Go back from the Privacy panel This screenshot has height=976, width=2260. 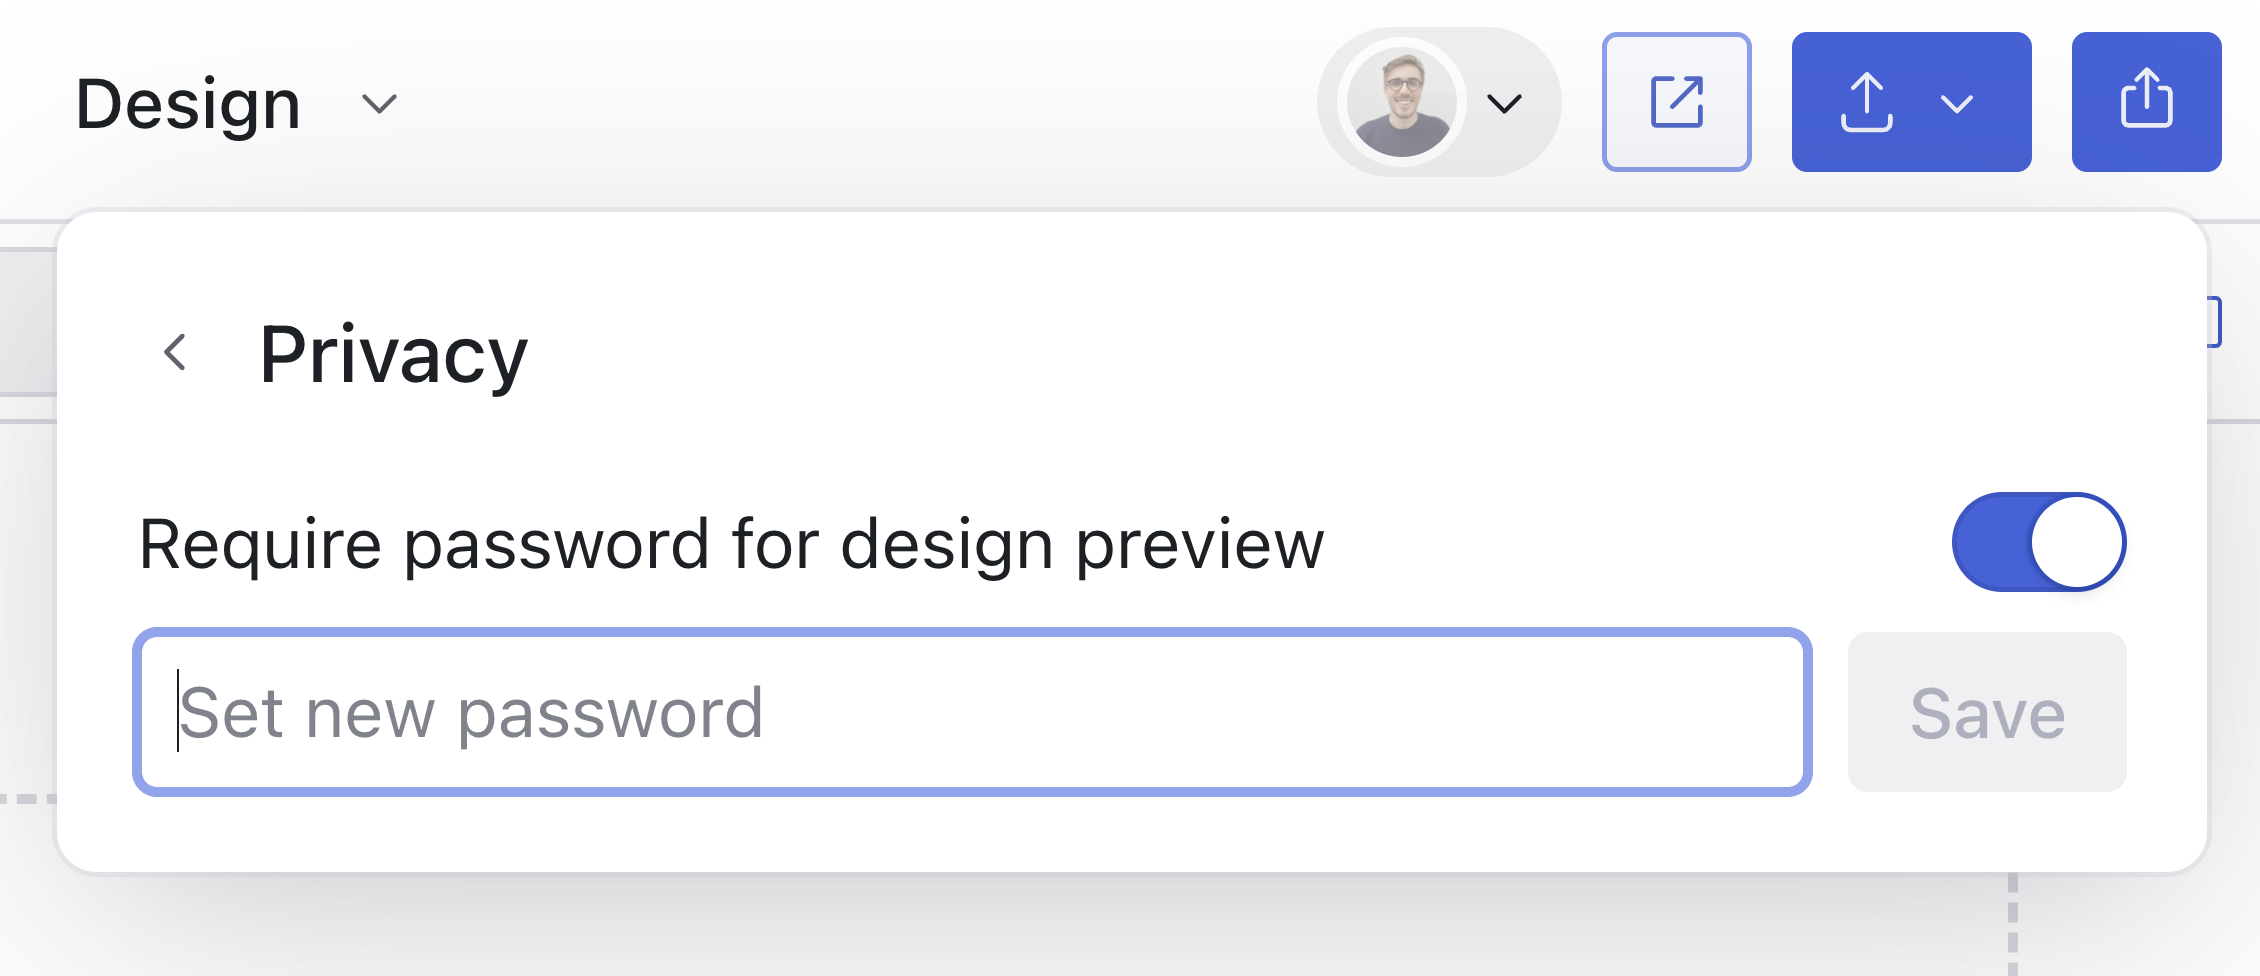pos(175,353)
